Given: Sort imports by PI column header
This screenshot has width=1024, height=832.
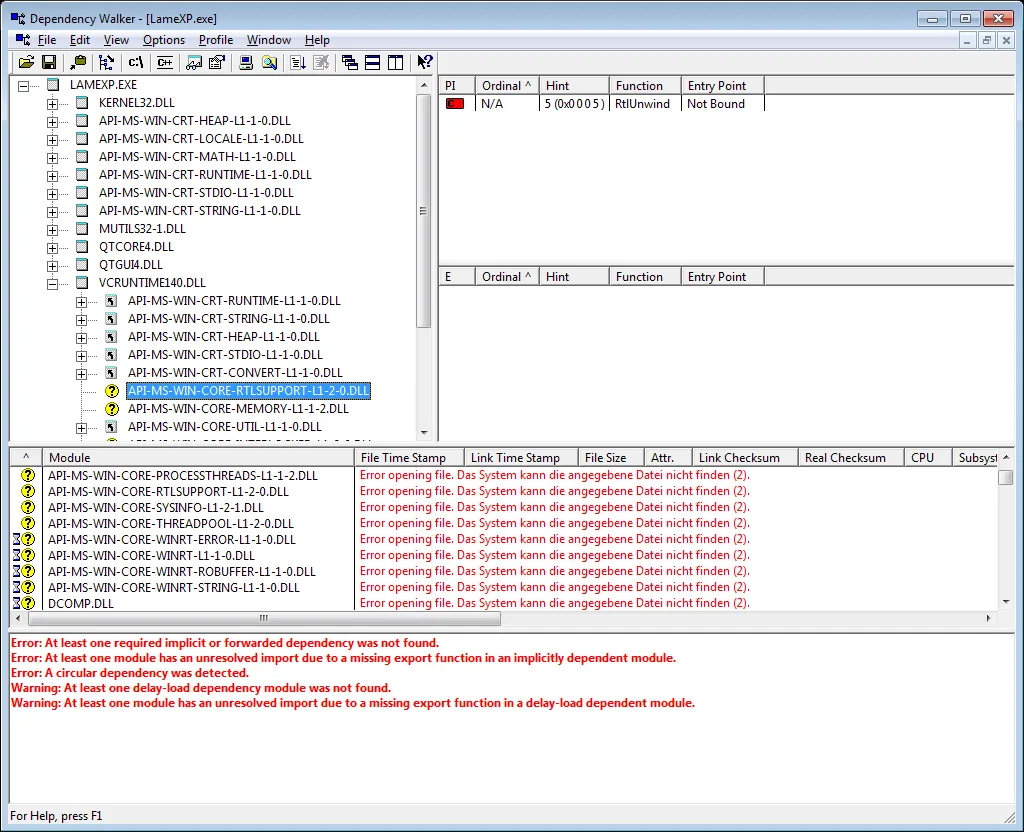Looking at the screenshot, I should tap(456, 86).
